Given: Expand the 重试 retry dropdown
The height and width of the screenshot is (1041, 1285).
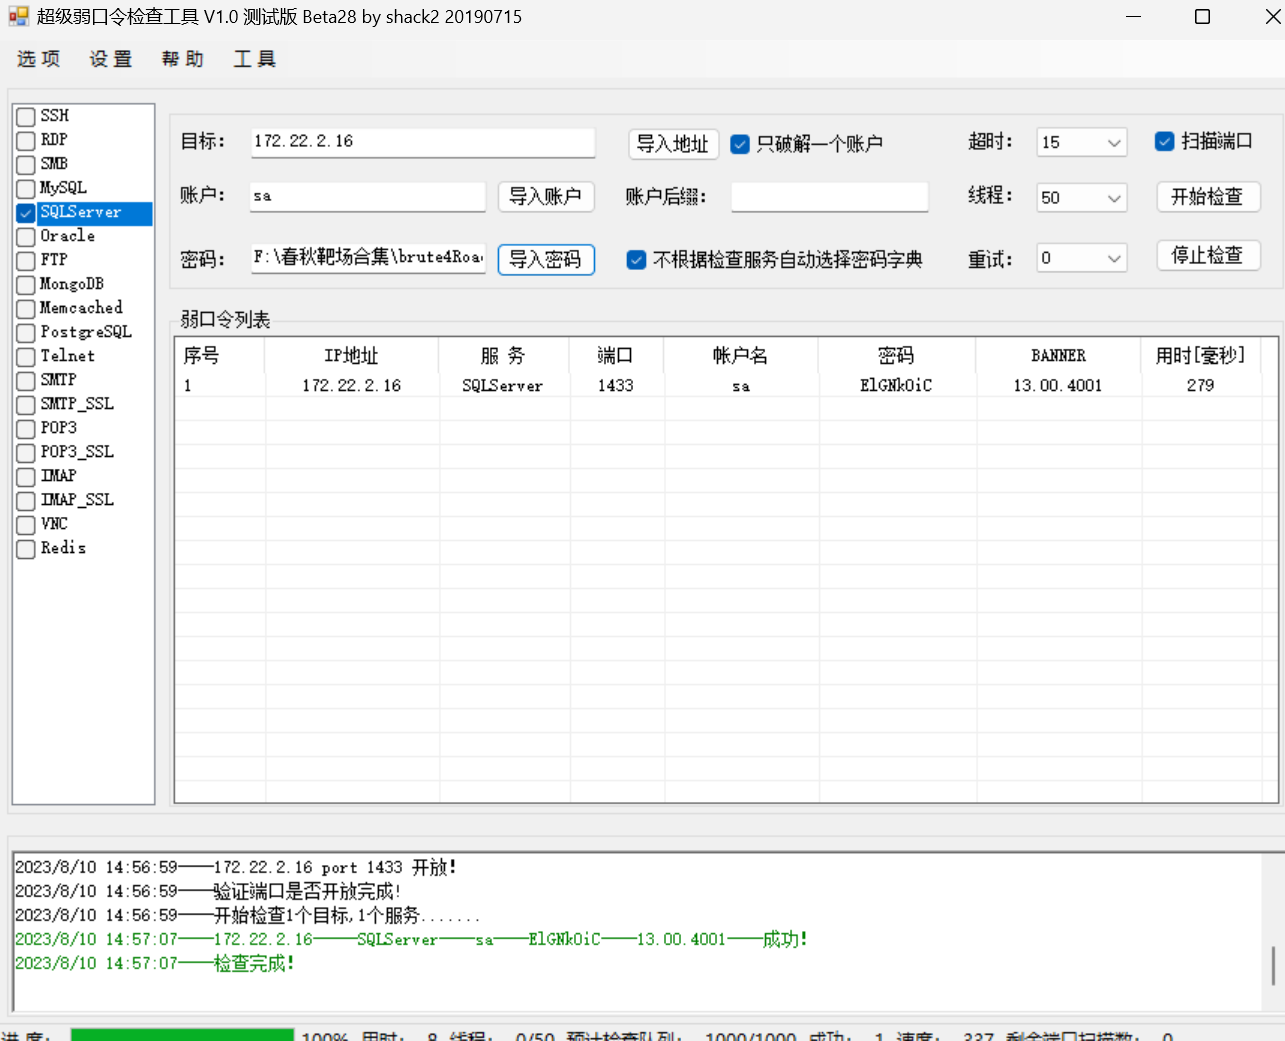Looking at the screenshot, I should coord(1113,259).
